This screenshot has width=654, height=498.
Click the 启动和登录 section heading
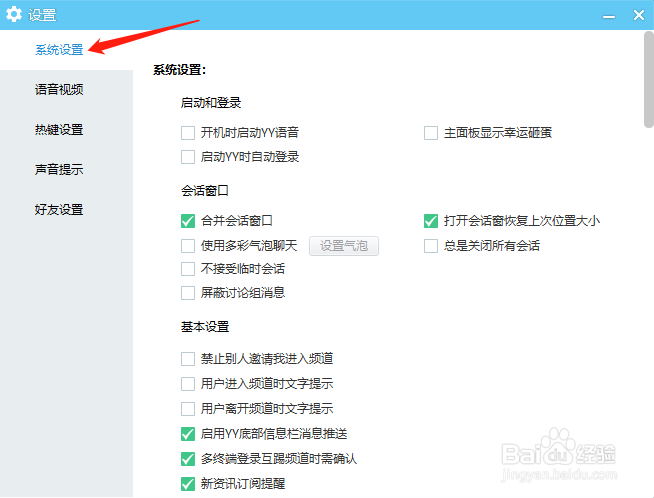211,103
